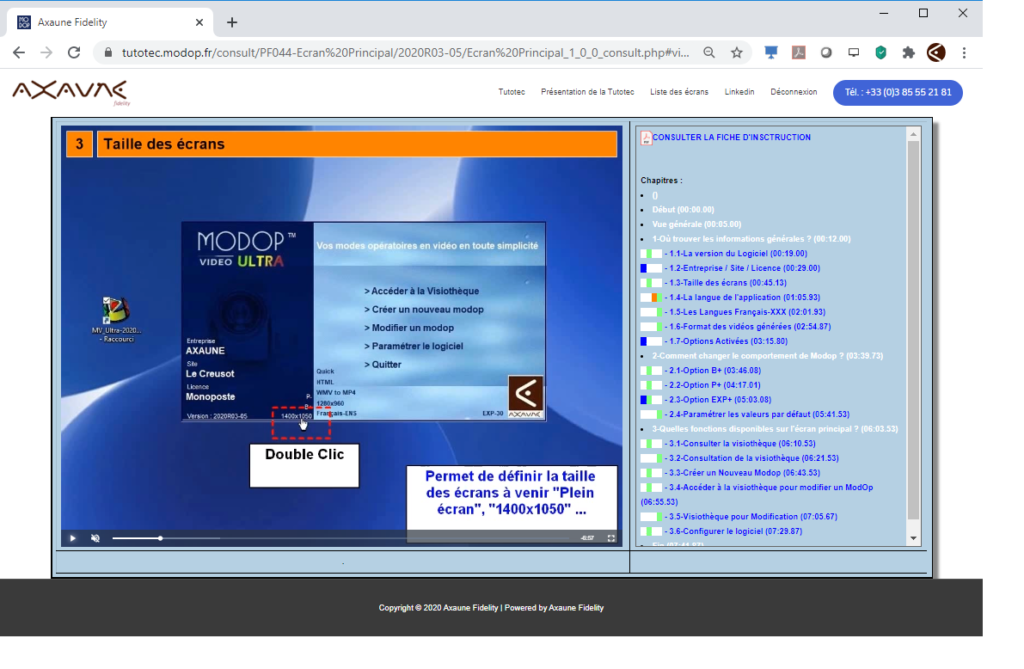The image size is (1024, 669).
Task: Close the Axaune Fidelity tab
Action: pyautogui.click(x=199, y=22)
